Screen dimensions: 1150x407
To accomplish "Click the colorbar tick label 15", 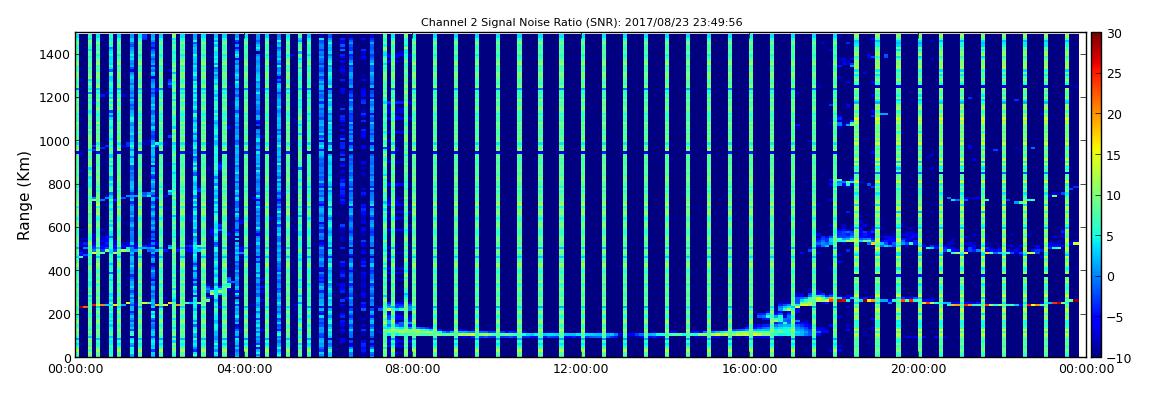I will [1114, 155].
